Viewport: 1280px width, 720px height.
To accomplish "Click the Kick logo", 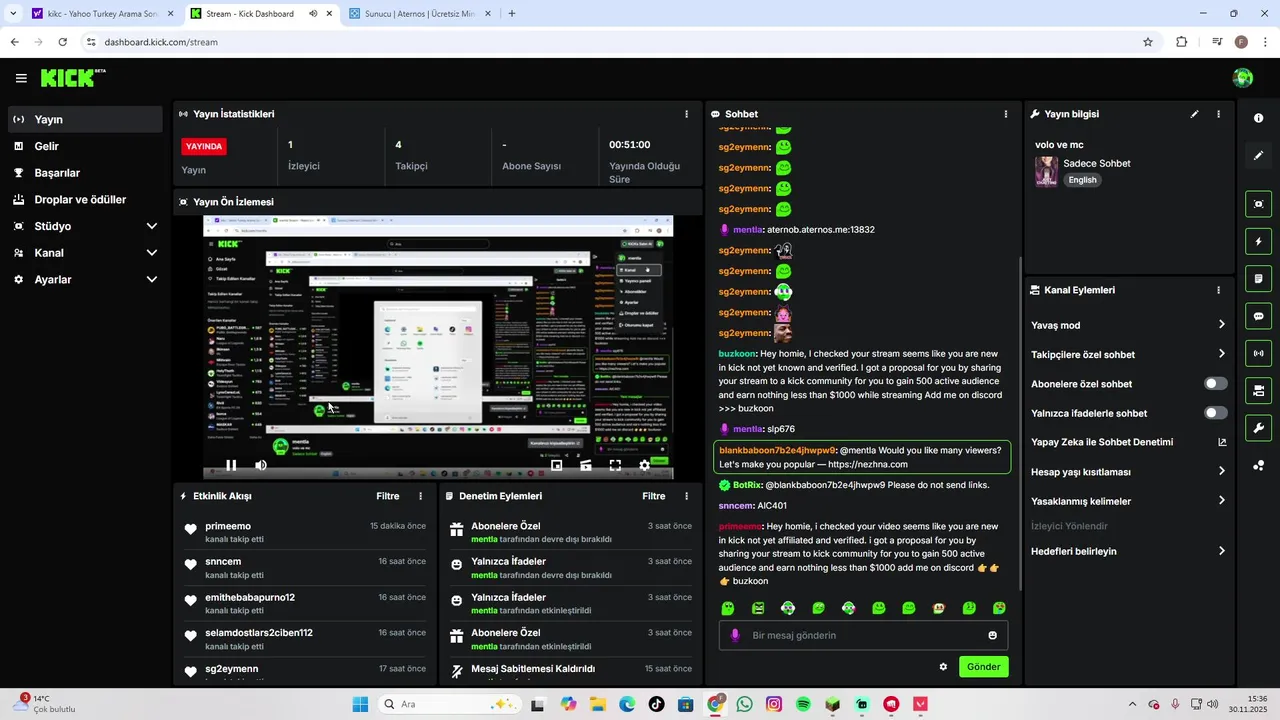I will [x=72, y=78].
